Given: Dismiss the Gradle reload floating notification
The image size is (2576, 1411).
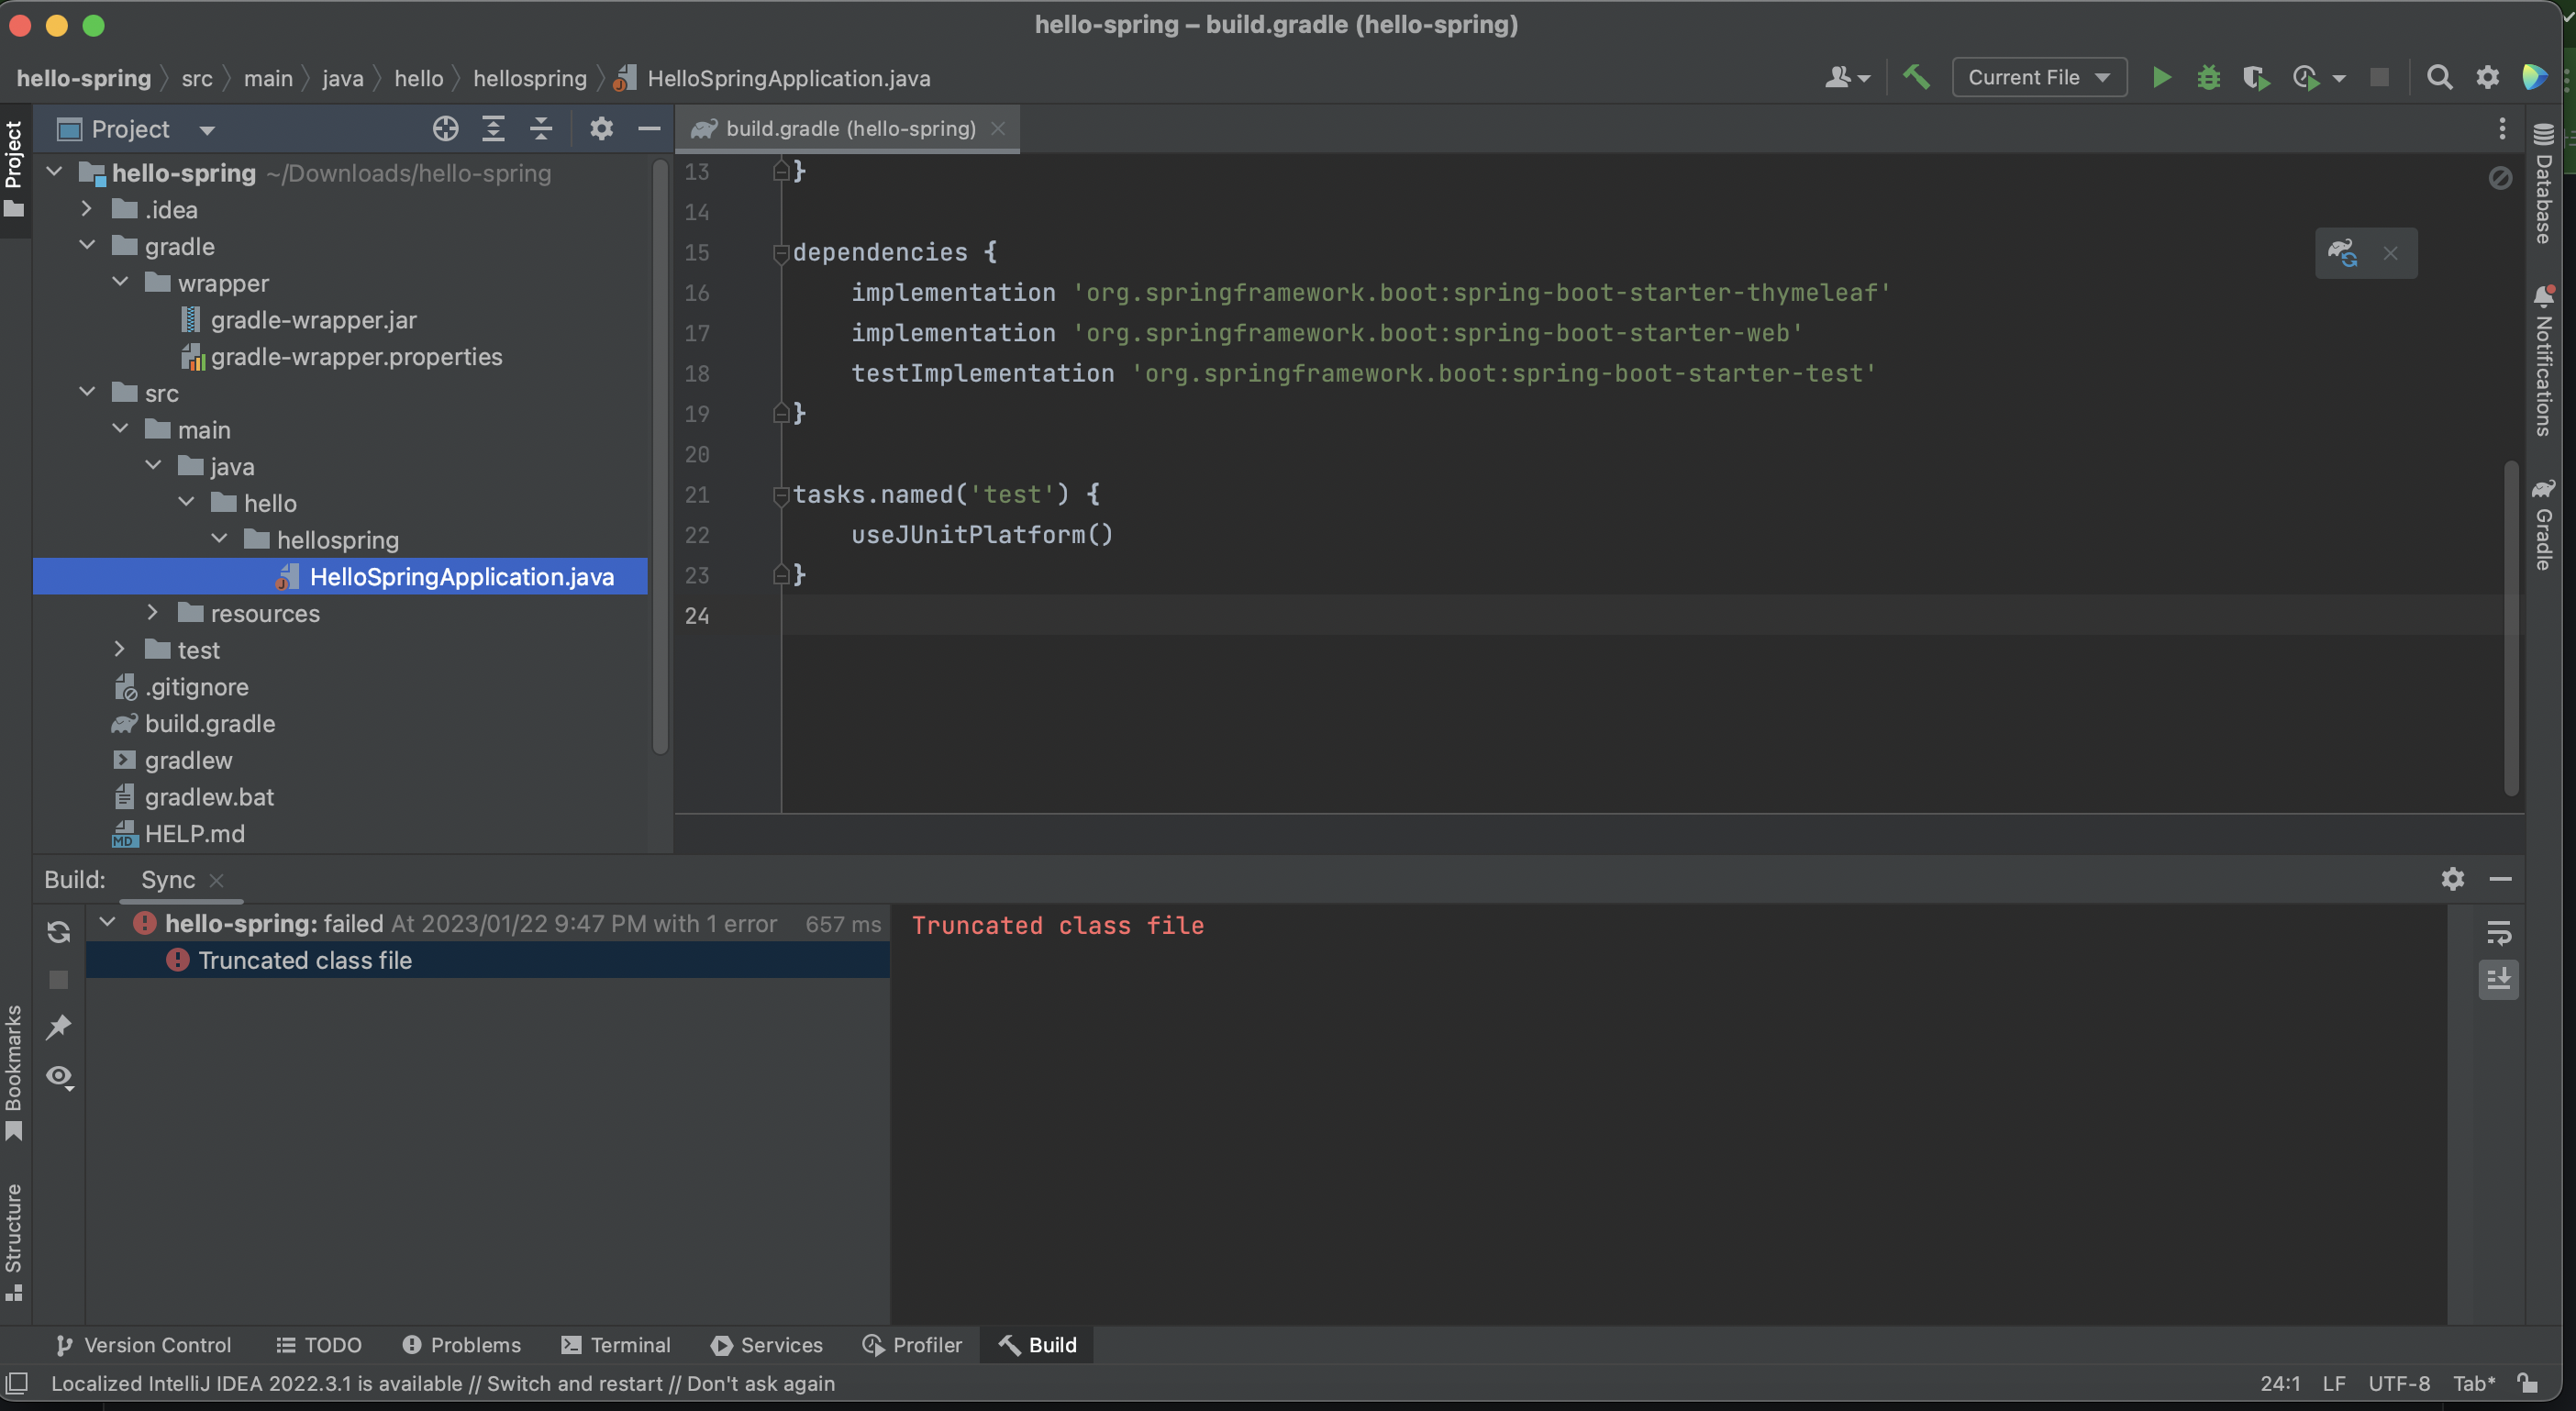Looking at the screenshot, I should (x=2390, y=253).
